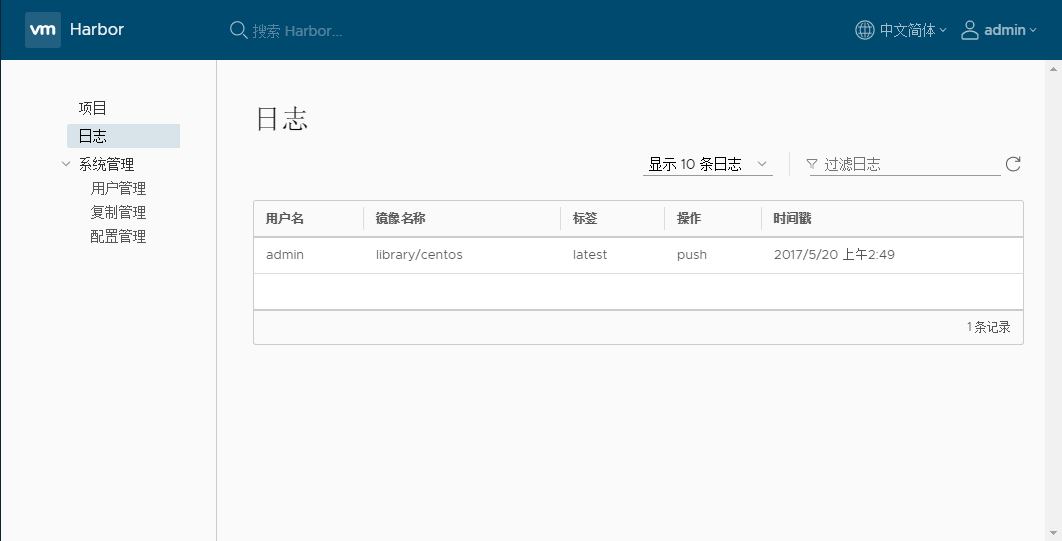Click the 1条记录 footer text
The width and height of the screenshot is (1062, 541).
click(x=989, y=327)
